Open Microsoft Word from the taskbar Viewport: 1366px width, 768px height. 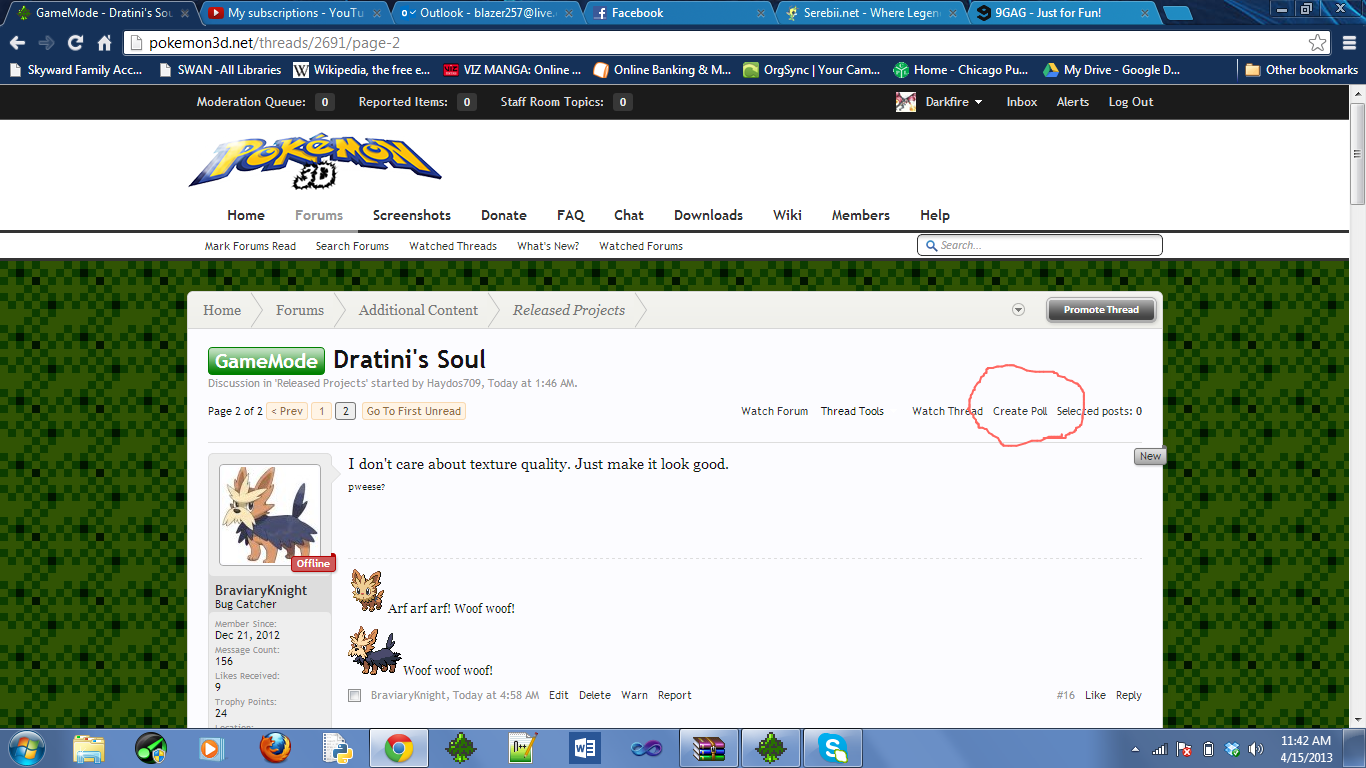[x=585, y=747]
